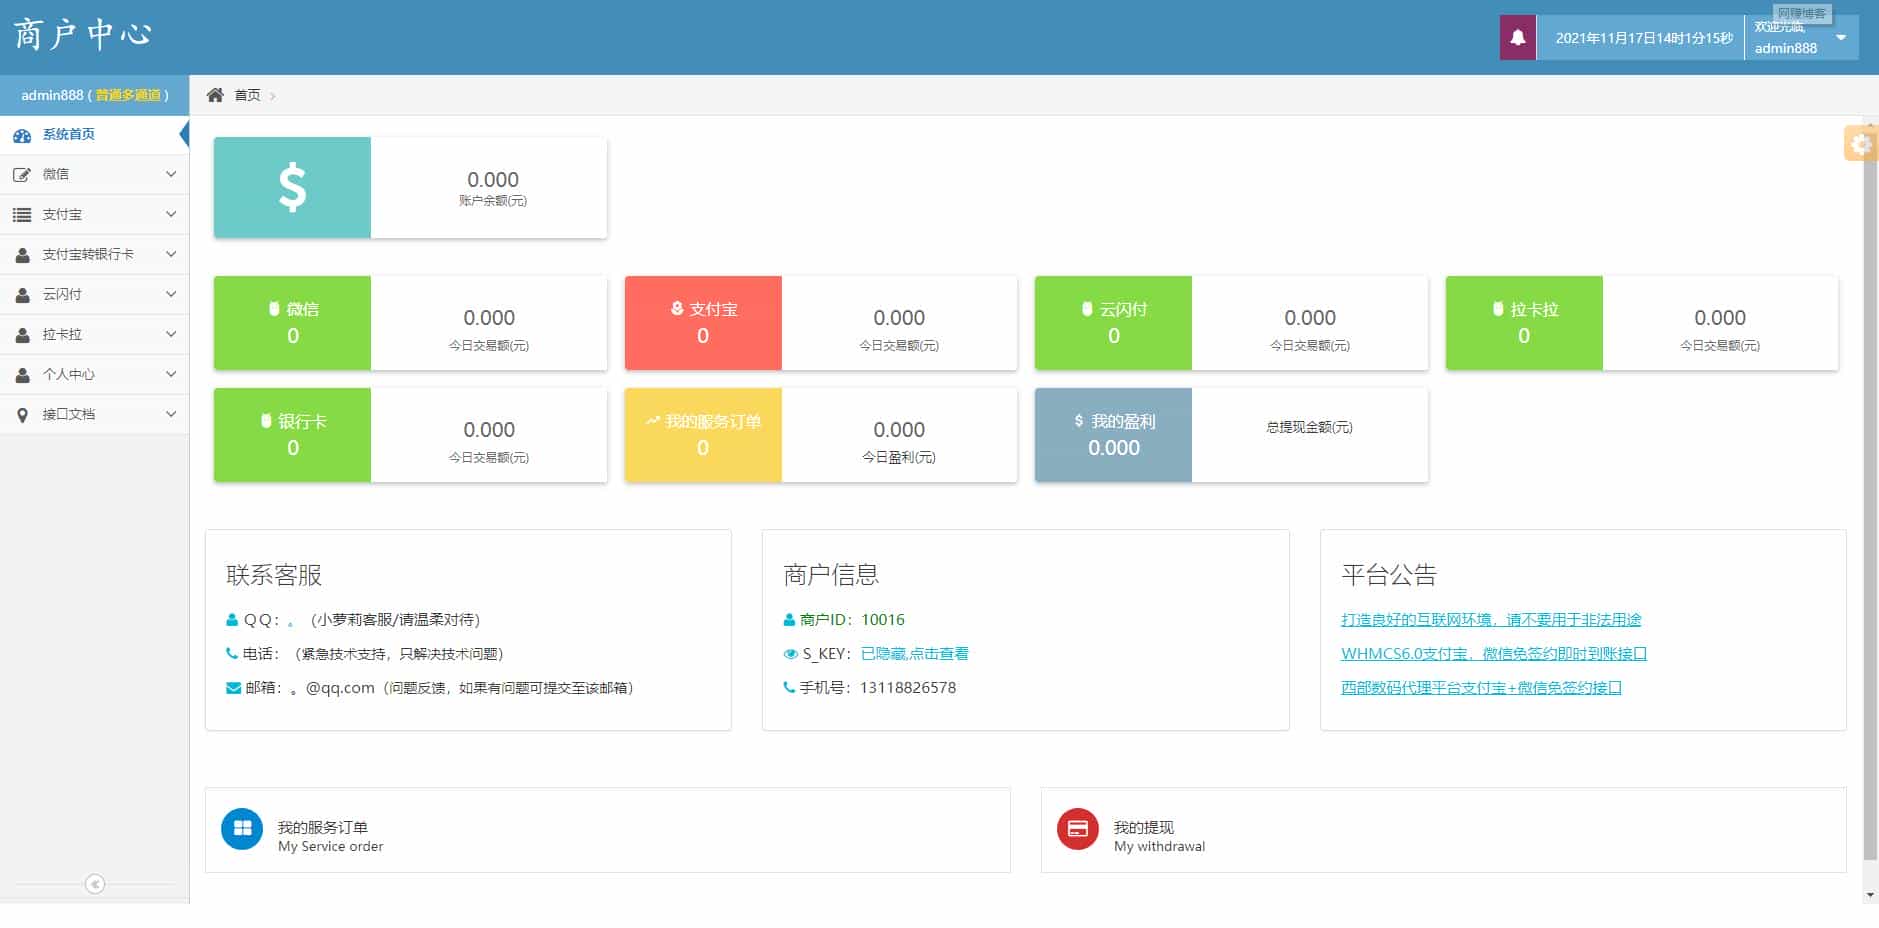
Task: Click the QQ contact user icon
Action: point(232,620)
